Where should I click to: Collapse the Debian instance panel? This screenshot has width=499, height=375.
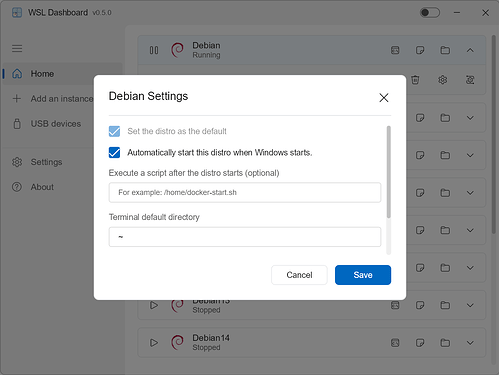pyautogui.click(x=470, y=50)
